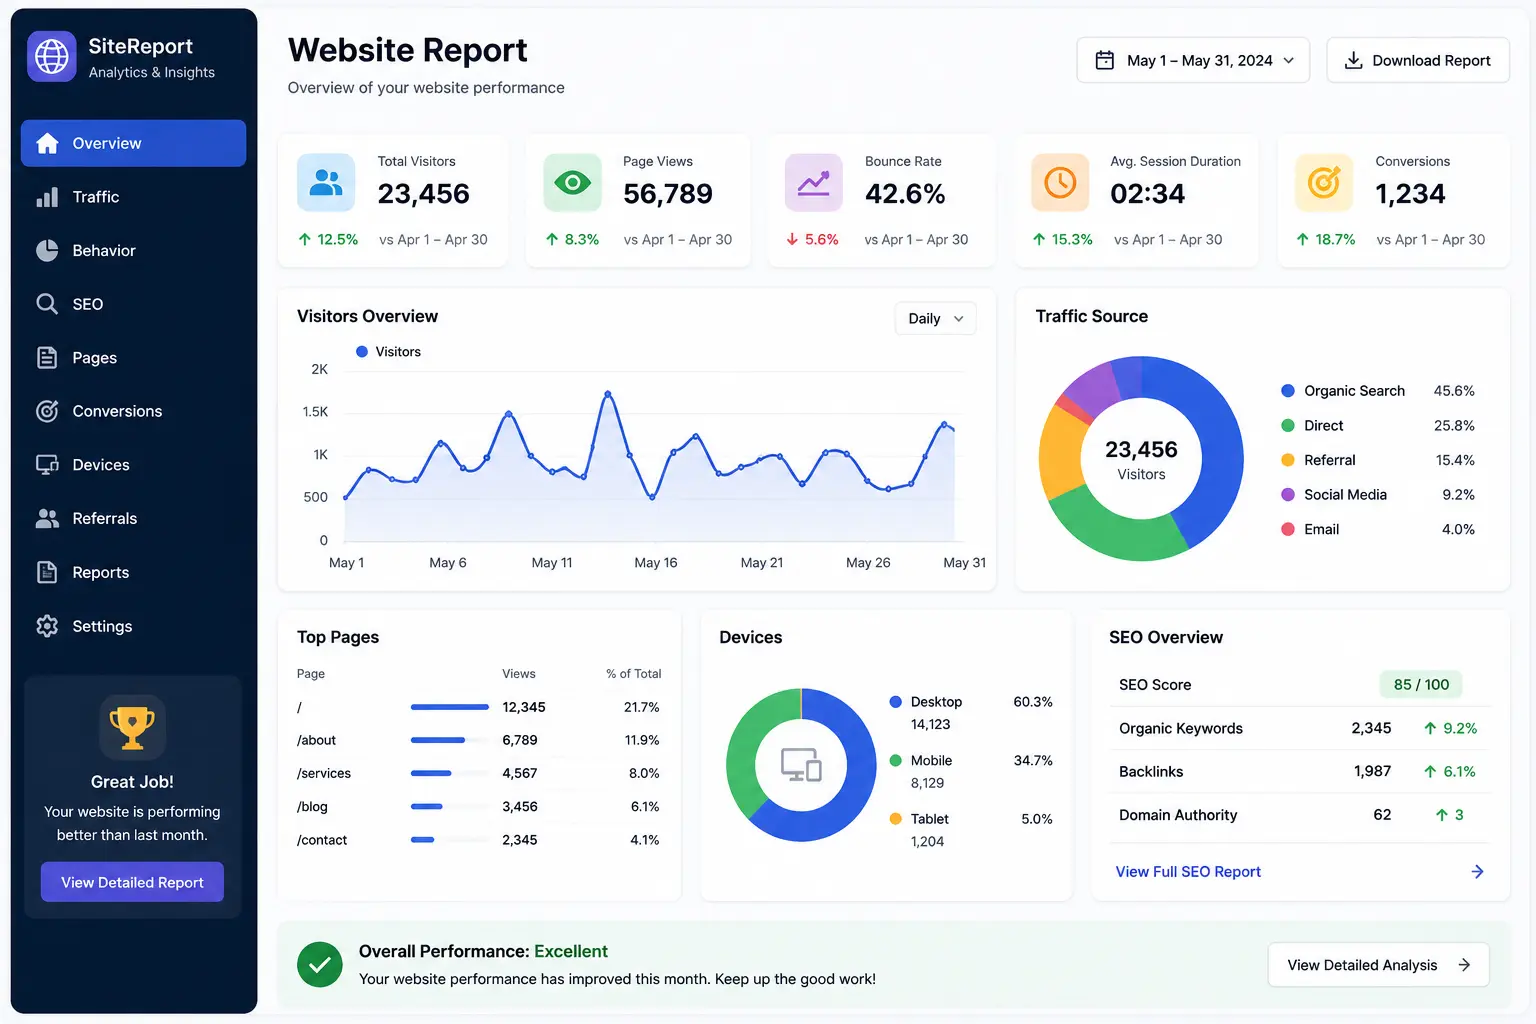Click the progress bar for / page
Image resolution: width=1536 pixels, height=1024 pixels.
coord(450,707)
